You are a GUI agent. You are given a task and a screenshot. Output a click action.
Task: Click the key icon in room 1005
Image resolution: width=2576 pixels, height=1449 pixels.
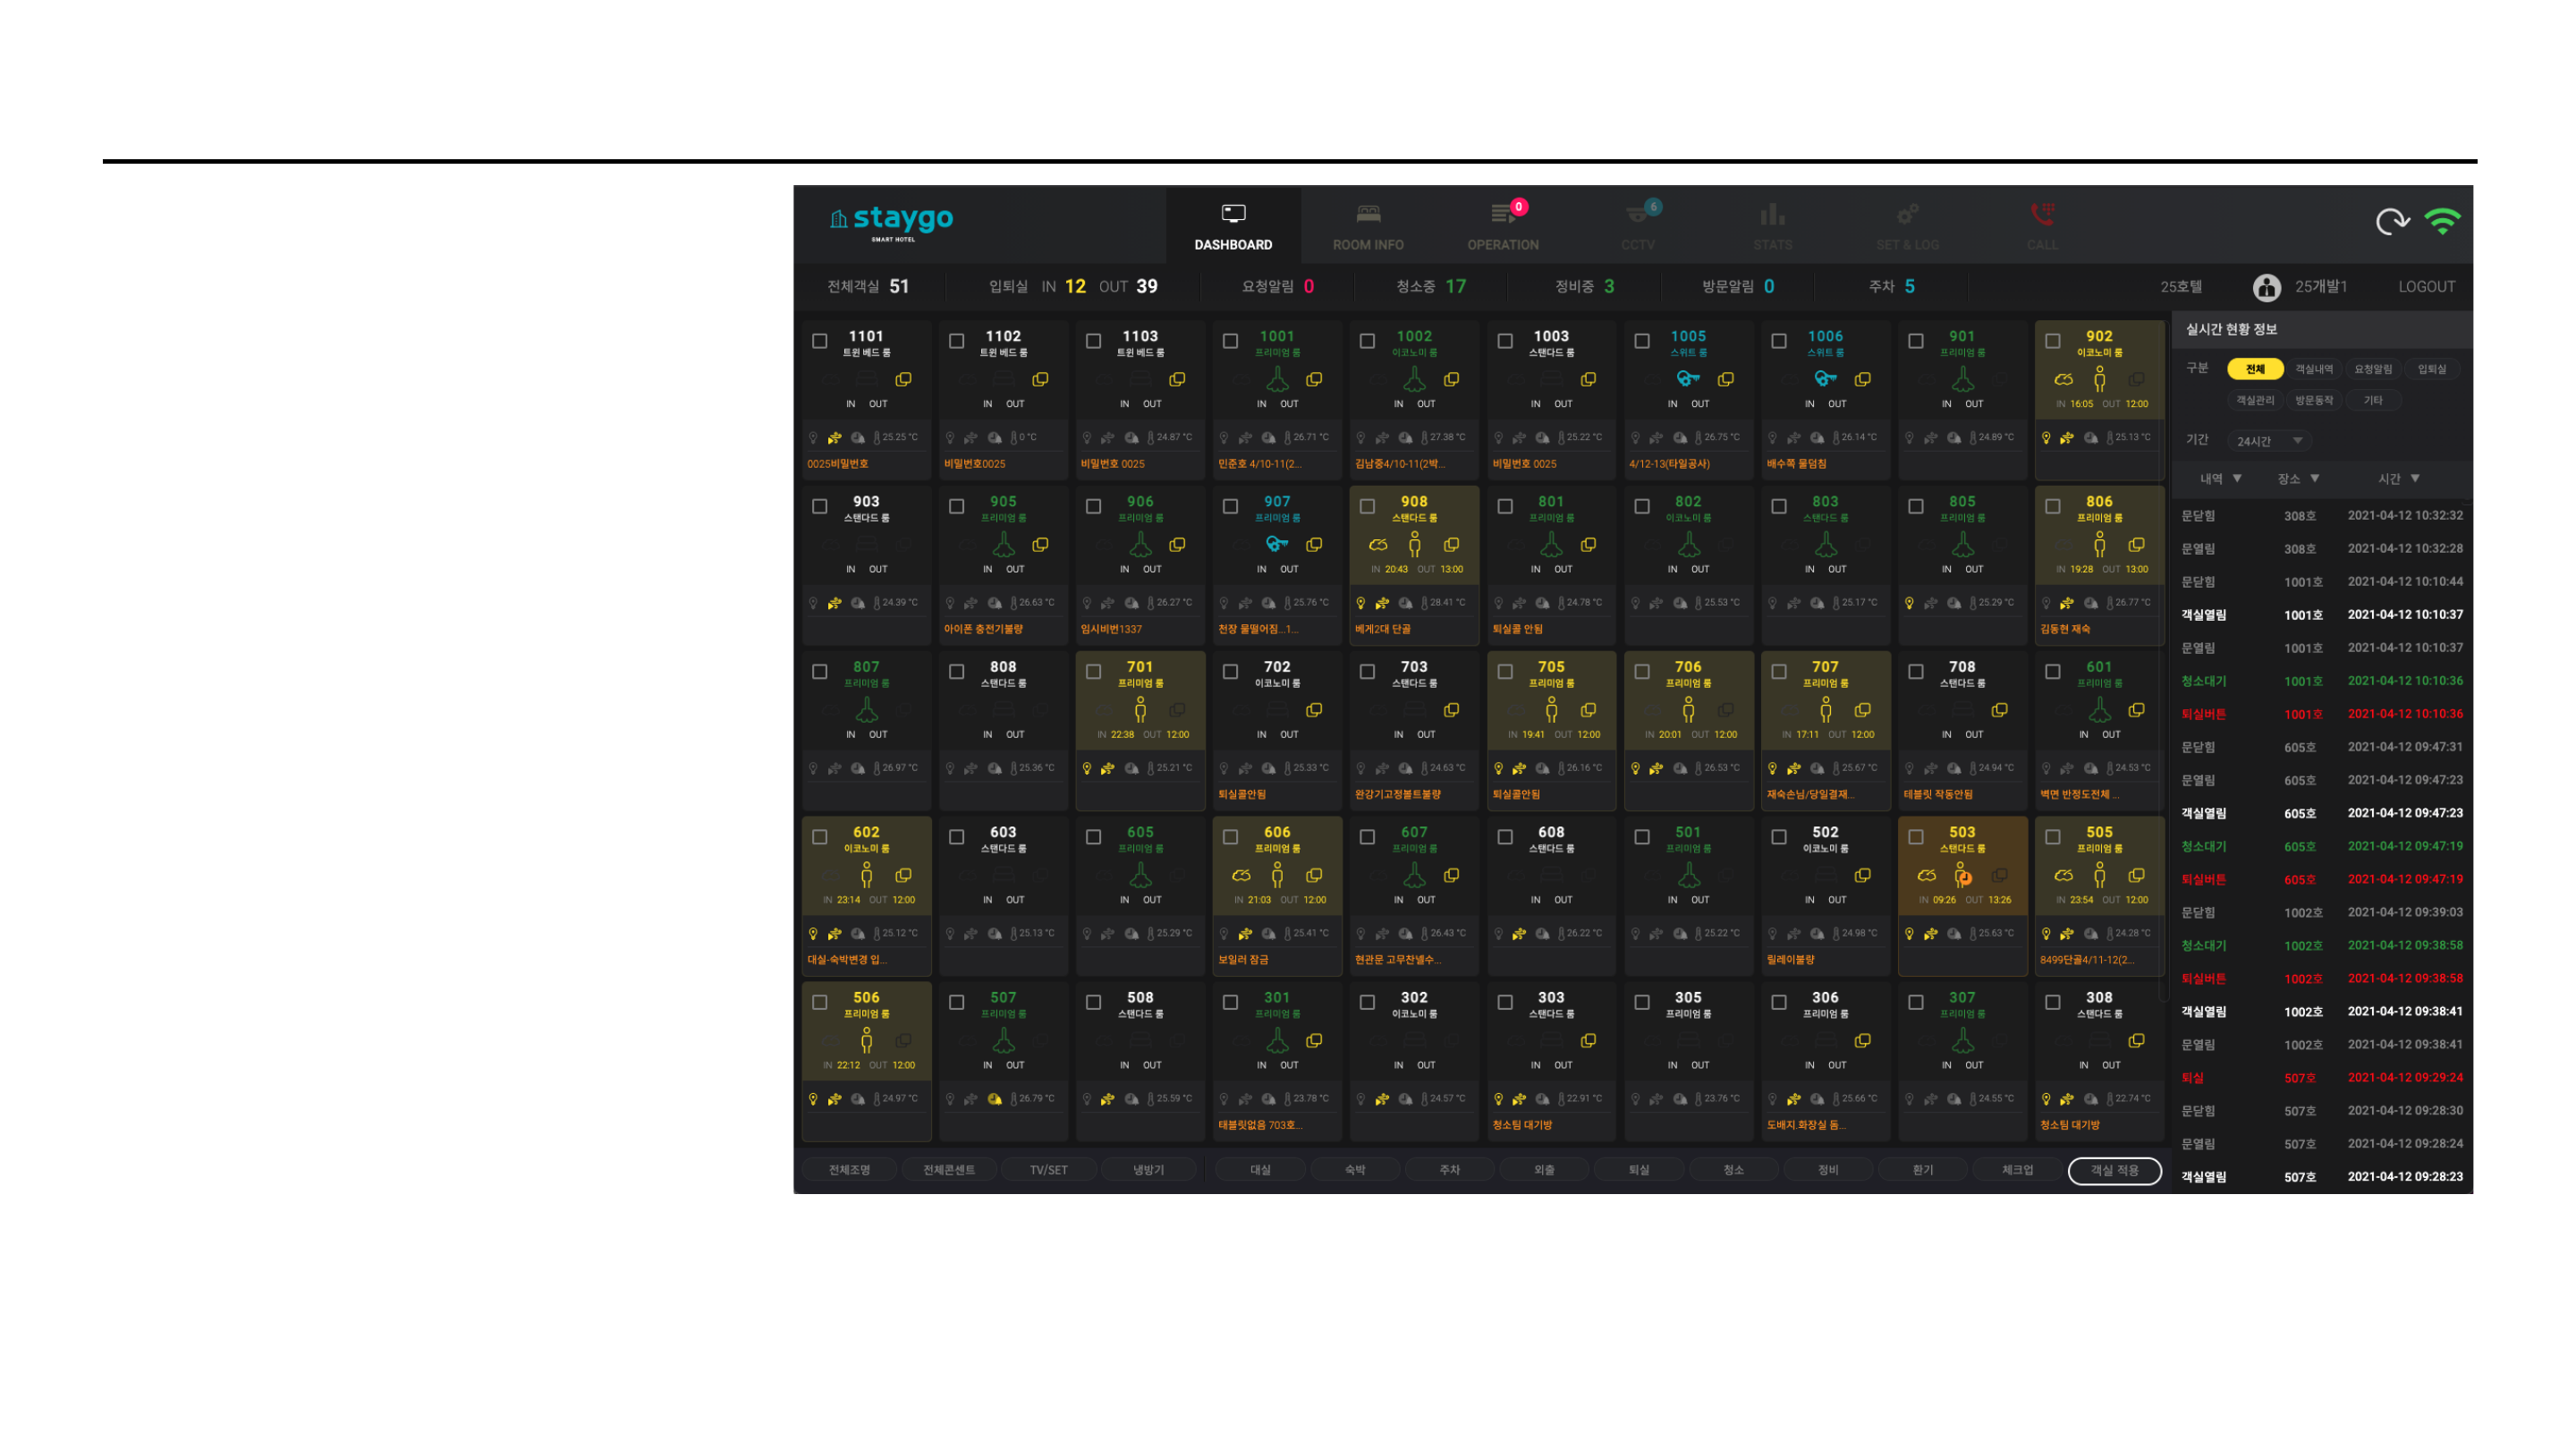tap(1688, 379)
